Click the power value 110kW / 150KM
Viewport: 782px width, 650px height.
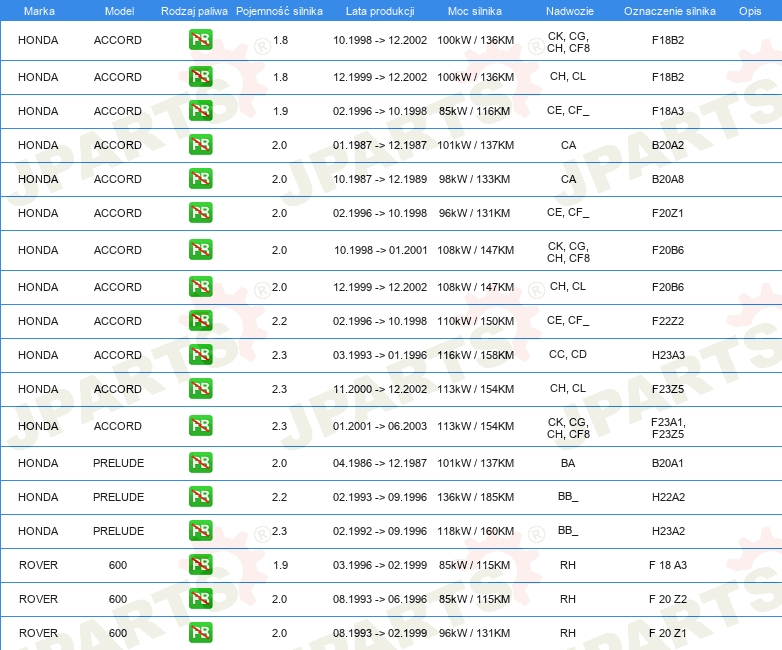475,321
